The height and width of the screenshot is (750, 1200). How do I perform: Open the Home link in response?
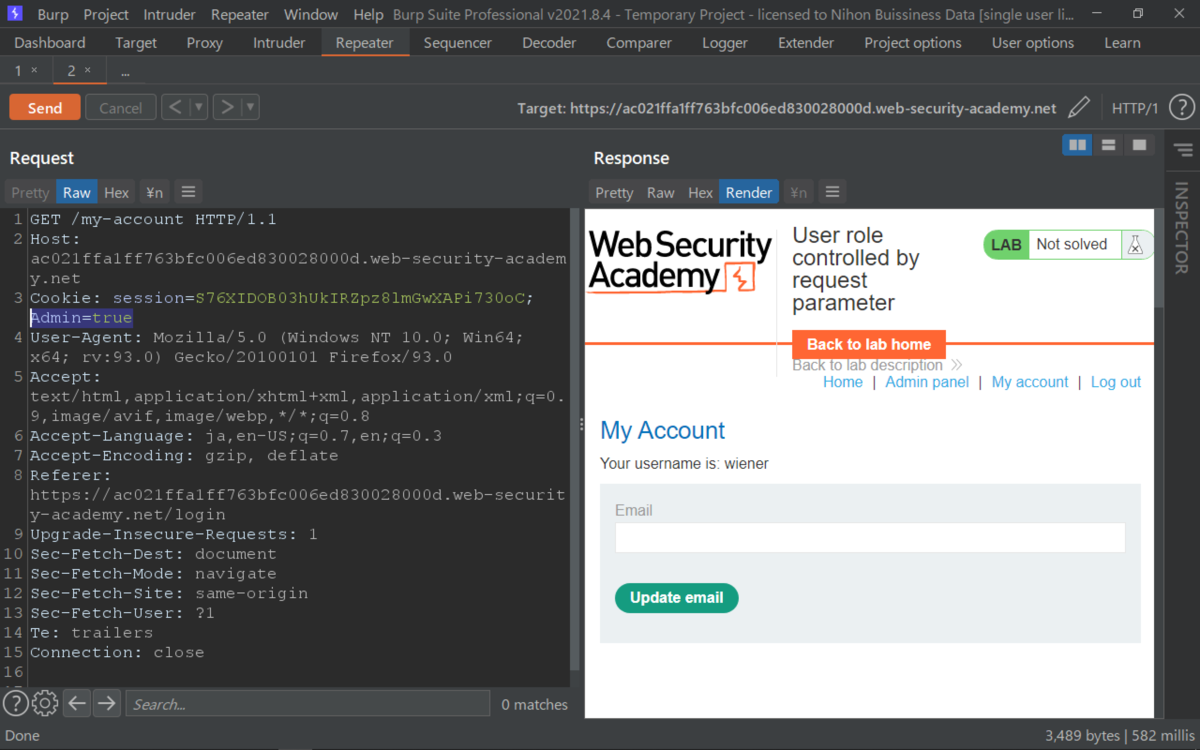tap(843, 382)
